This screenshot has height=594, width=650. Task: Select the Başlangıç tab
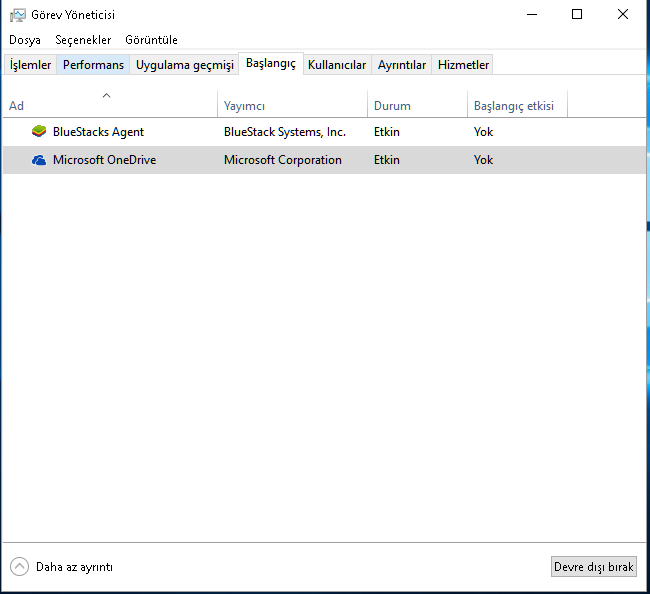point(271,63)
